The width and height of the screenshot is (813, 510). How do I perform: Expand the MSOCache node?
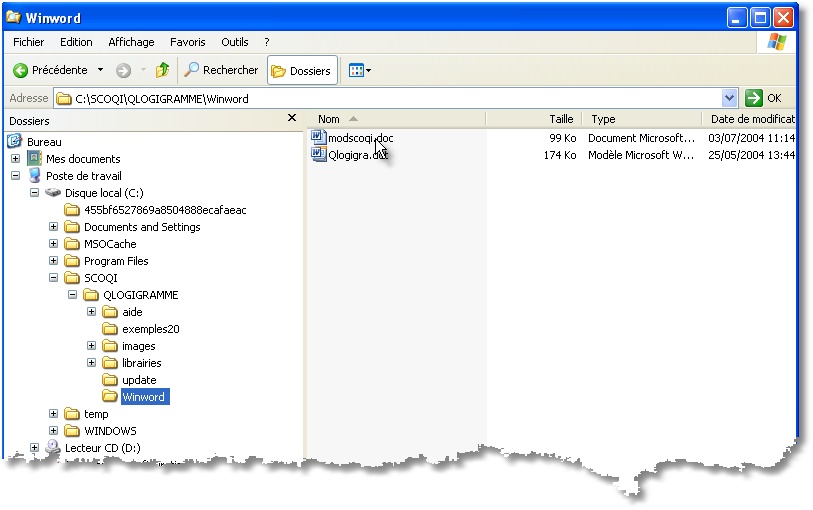point(53,244)
